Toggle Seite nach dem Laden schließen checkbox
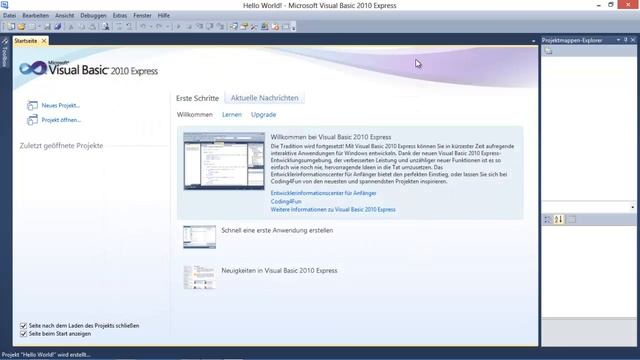 tap(23, 326)
